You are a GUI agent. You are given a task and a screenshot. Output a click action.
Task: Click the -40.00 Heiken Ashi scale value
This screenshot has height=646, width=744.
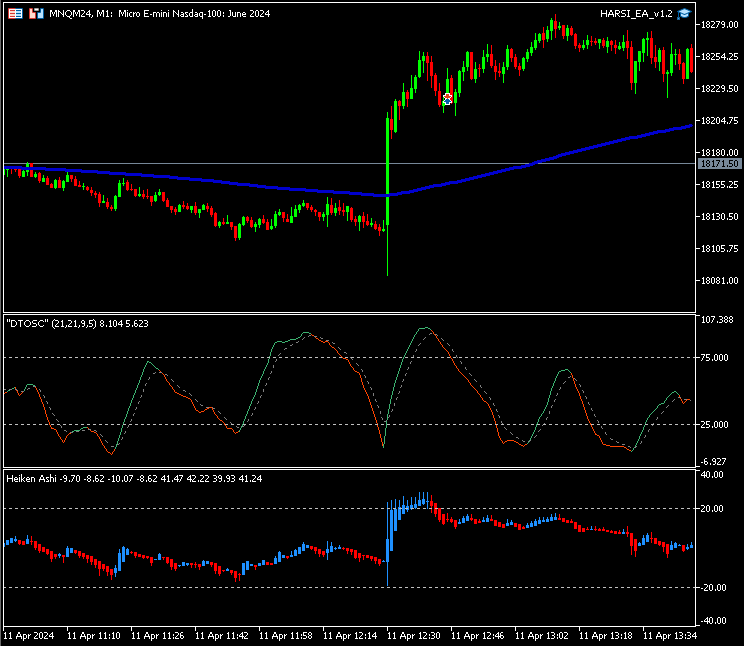click(x=713, y=621)
